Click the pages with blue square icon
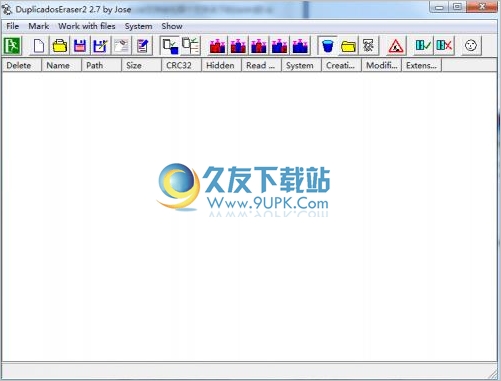The height and width of the screenshot is (381, 501). pos(170,46)
